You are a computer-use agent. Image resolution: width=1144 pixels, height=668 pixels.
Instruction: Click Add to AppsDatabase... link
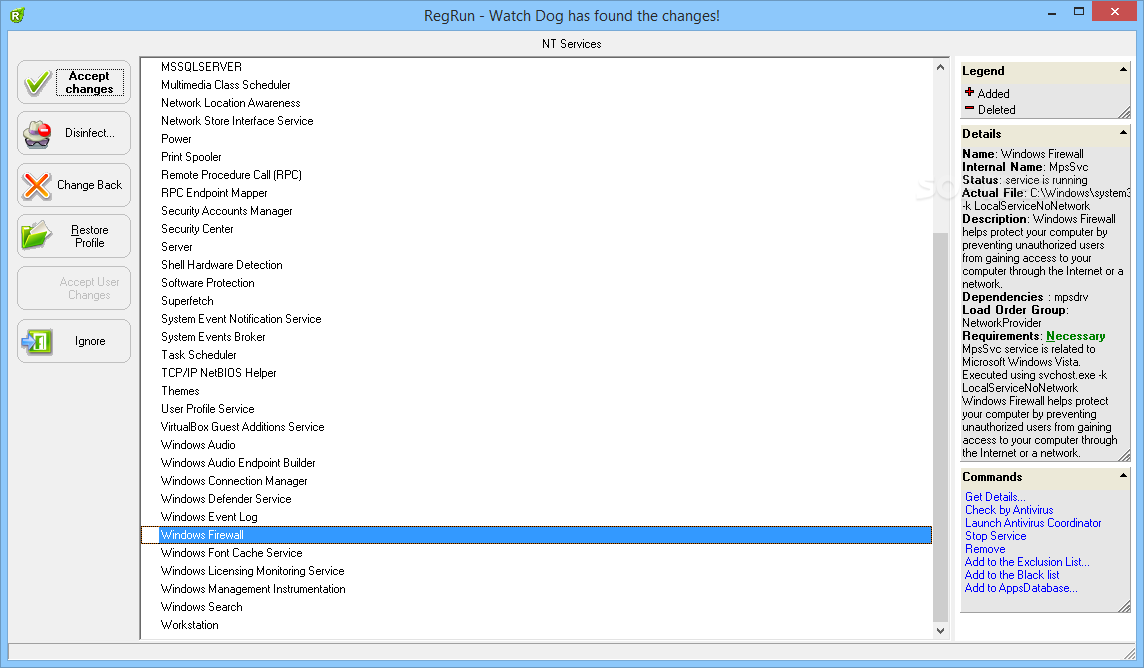coord(1021,589)
